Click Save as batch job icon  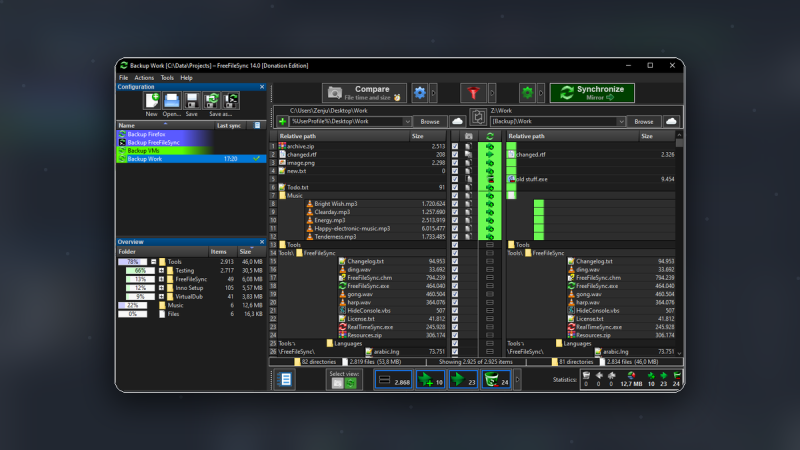pyautogui.click(x=231, y=101)
